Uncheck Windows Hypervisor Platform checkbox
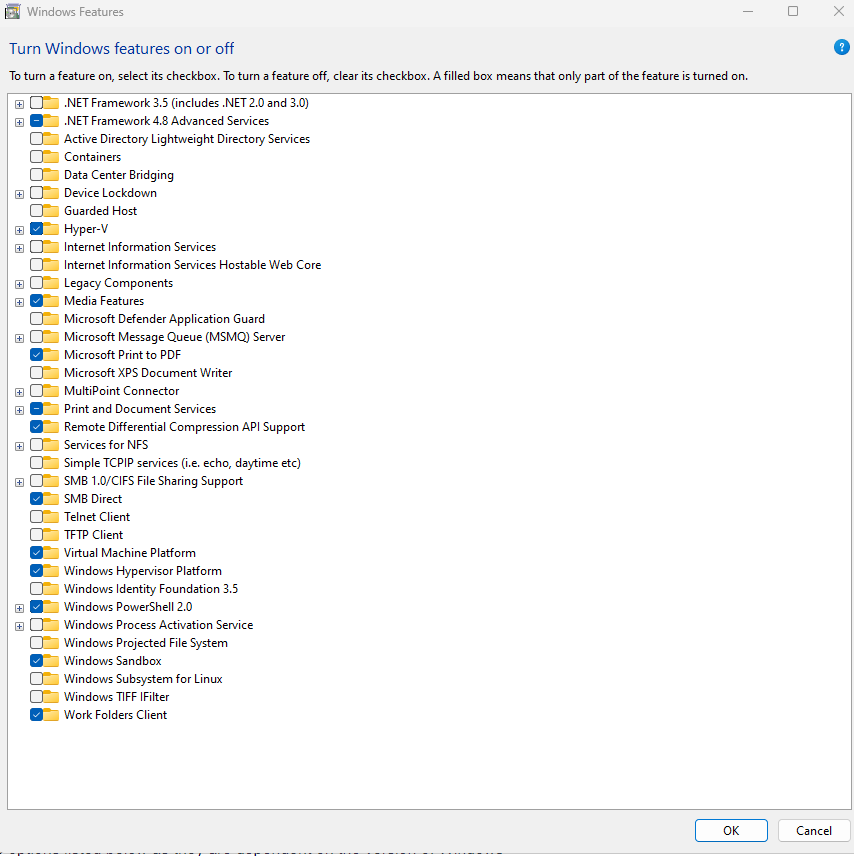This screenshot has width=854, height=856. (37, 570)
